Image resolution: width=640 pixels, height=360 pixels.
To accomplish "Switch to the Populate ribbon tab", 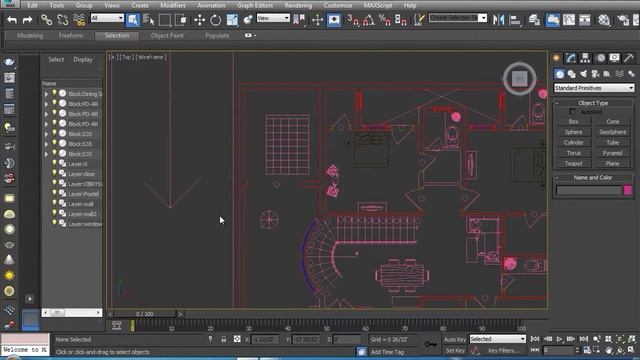I will [x=217, y=36].
